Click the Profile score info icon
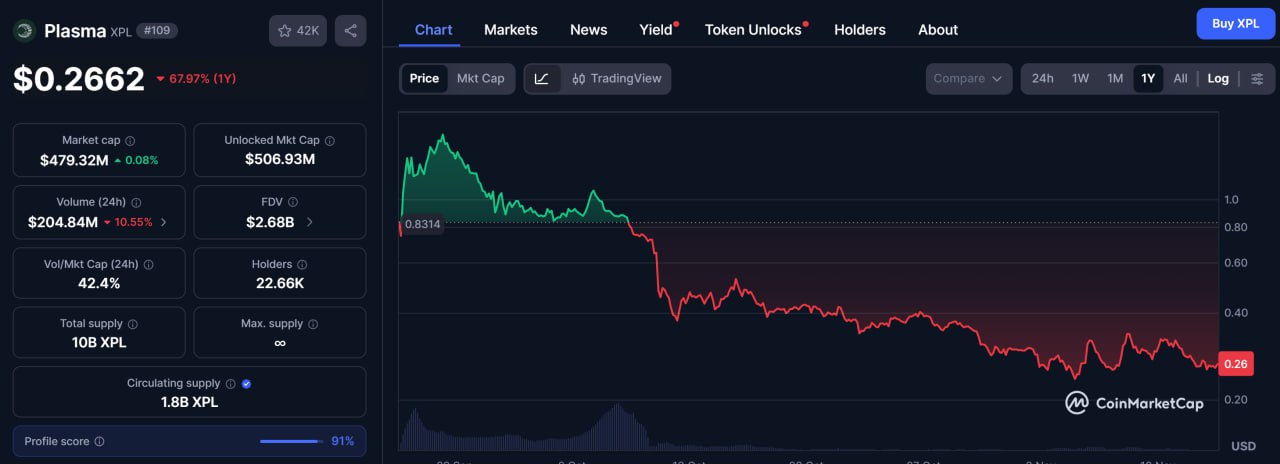The width and height of the screenshot is (1280, 464). tap(99, 441)
